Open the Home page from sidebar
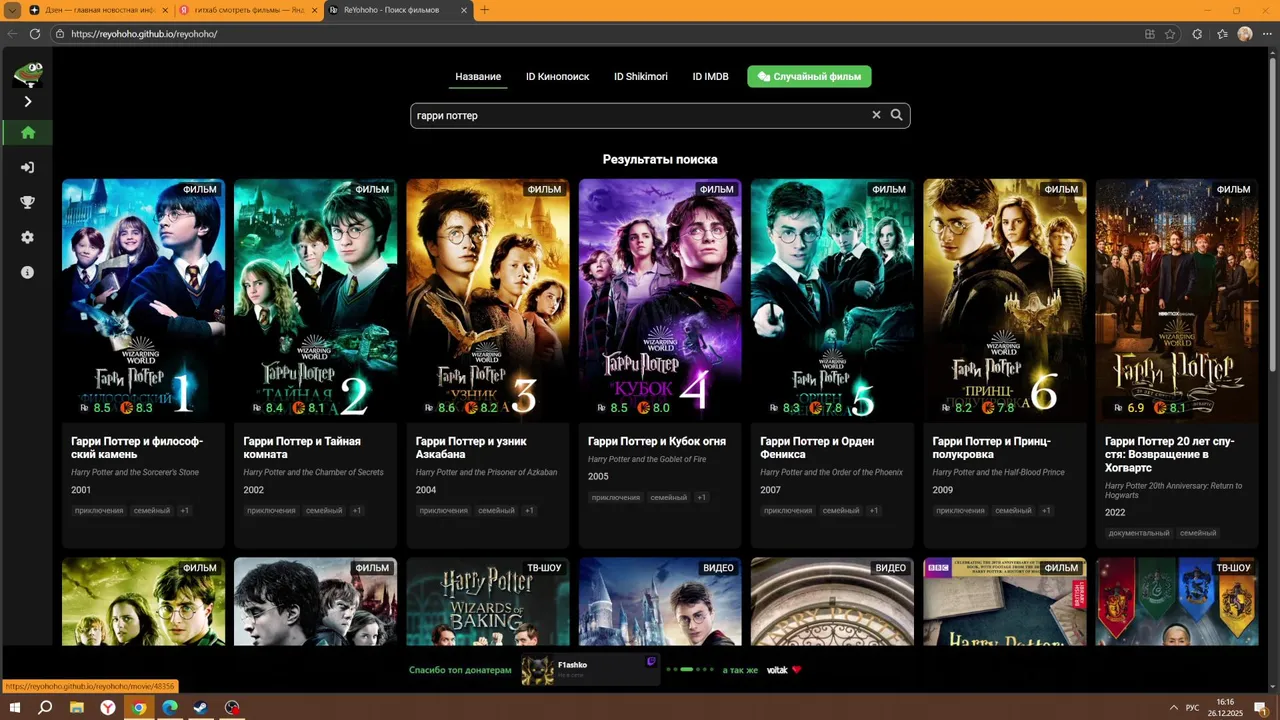Image resolution: width=1280 pixels, height=720 pixels. [x=27, y=132]
